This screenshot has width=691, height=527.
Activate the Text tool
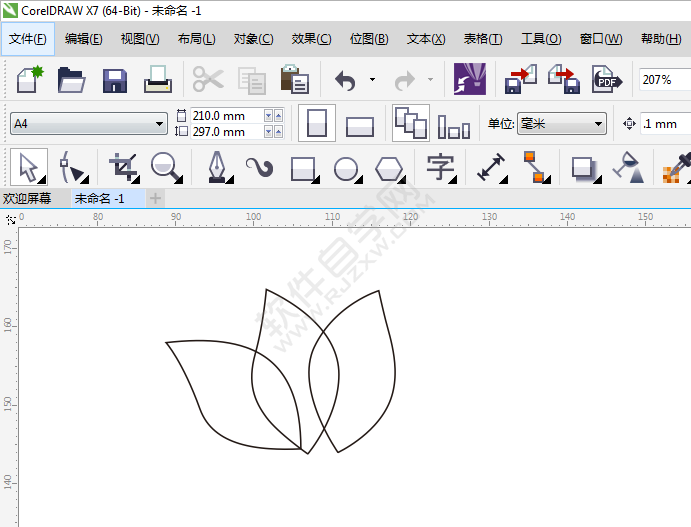click(440, 167)
